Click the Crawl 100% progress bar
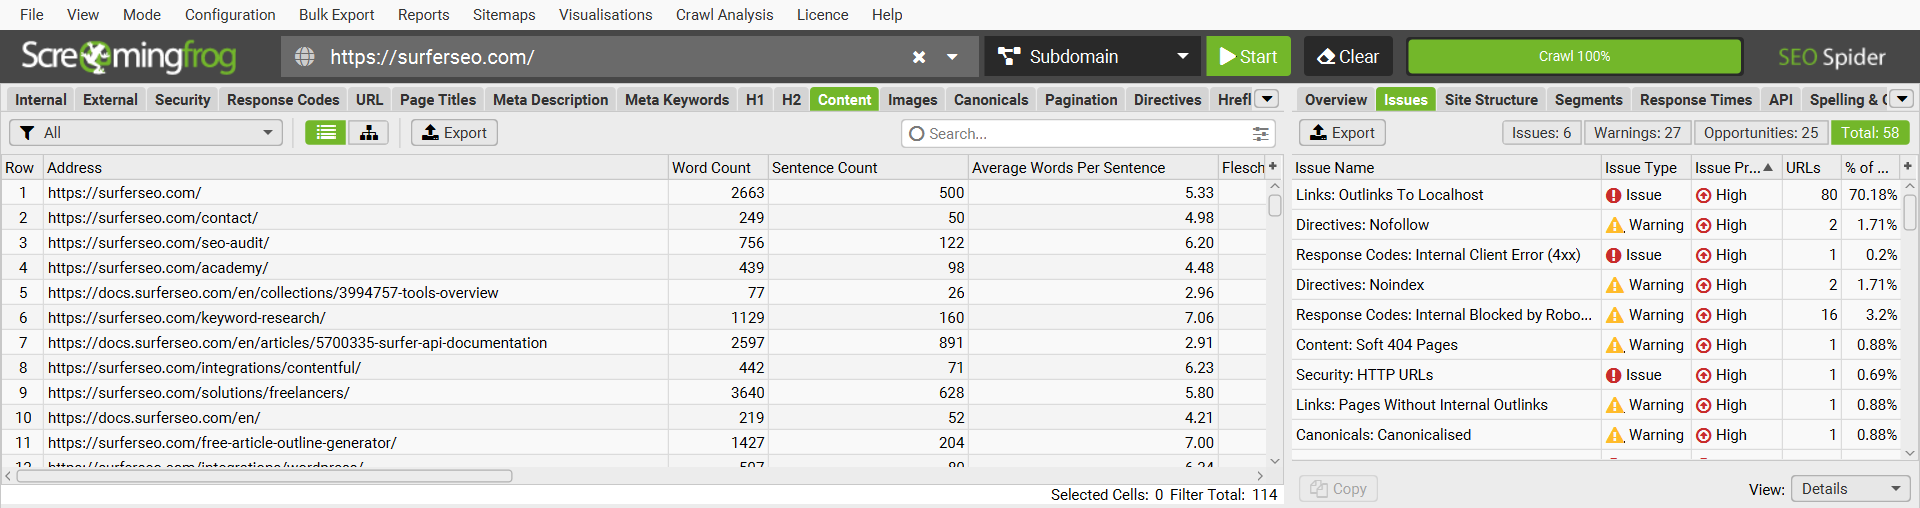This screenshot has width=1920, height=508. (1574, 57)
